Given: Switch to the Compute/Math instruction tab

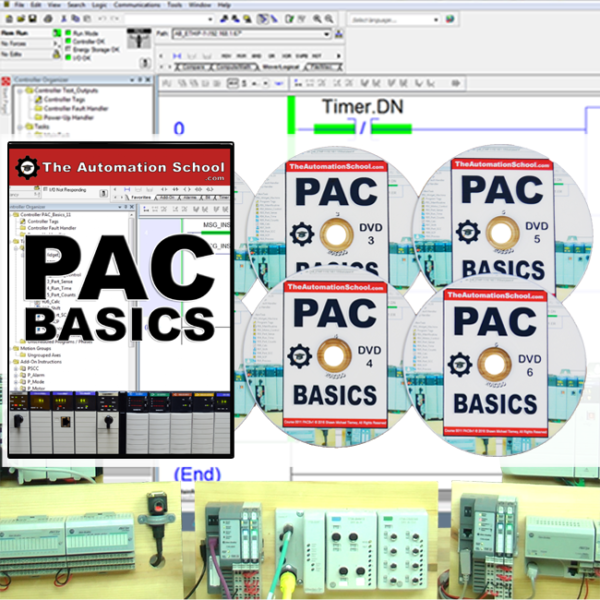Looking at the screenshot, I should [235, 67].
